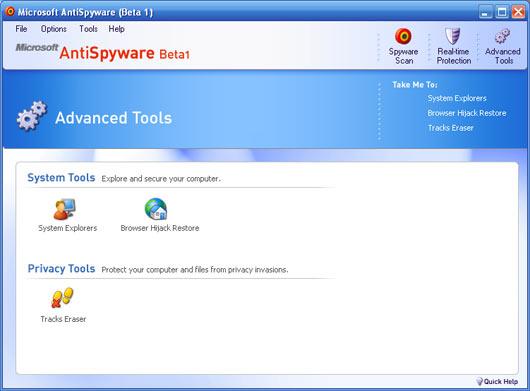530x391 pixels.
Task: Open the Help menu
Action: (116, 29)
